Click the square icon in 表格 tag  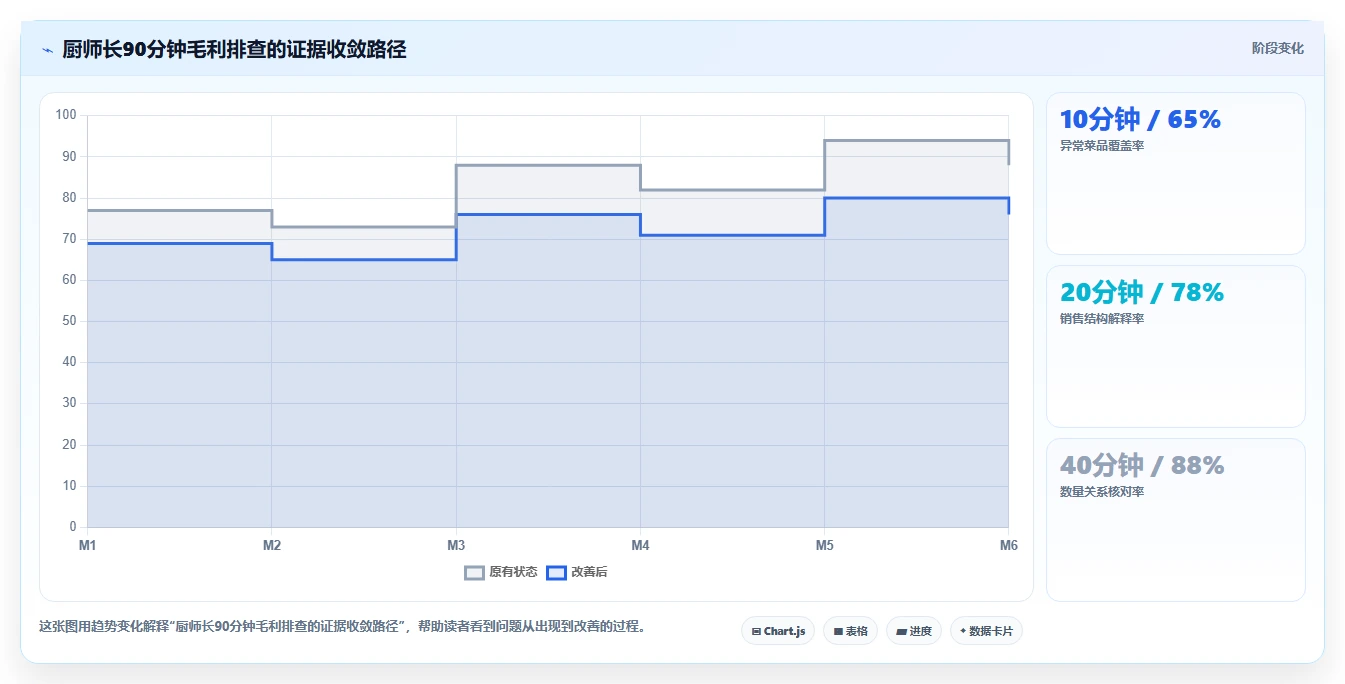[x=838, y=632]
